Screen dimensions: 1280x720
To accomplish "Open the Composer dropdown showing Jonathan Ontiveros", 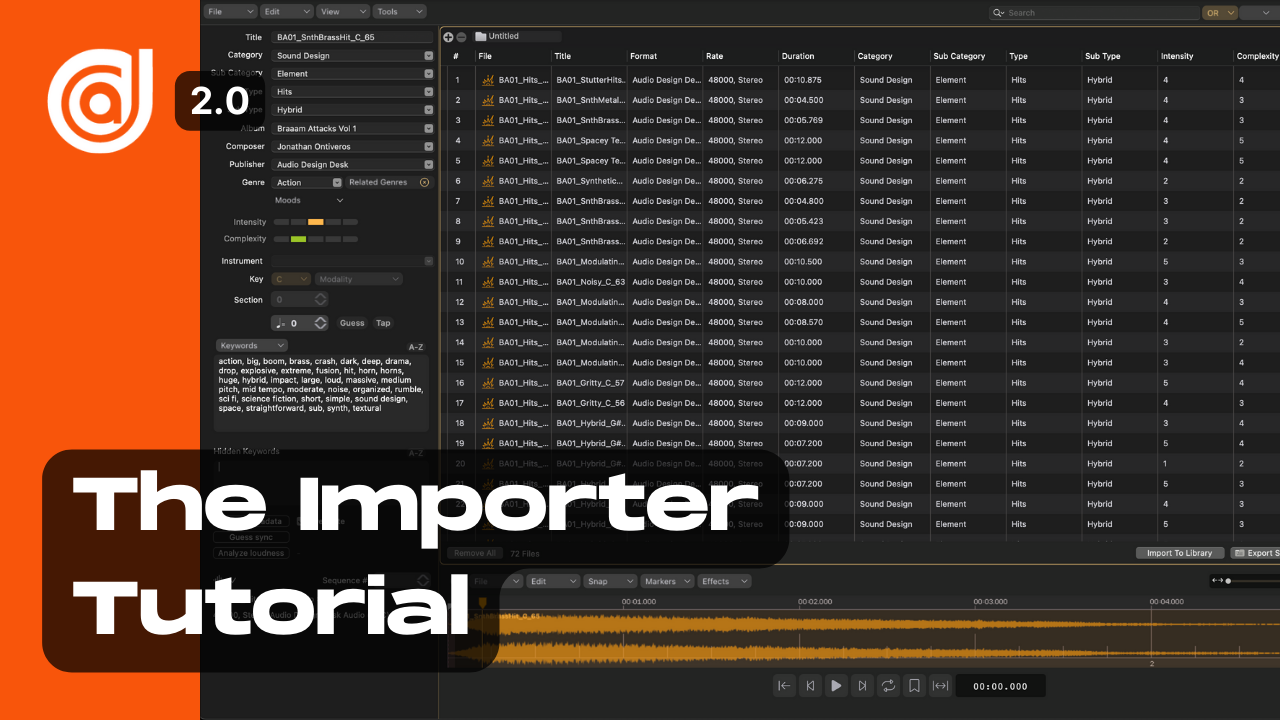I will point(354,146).
